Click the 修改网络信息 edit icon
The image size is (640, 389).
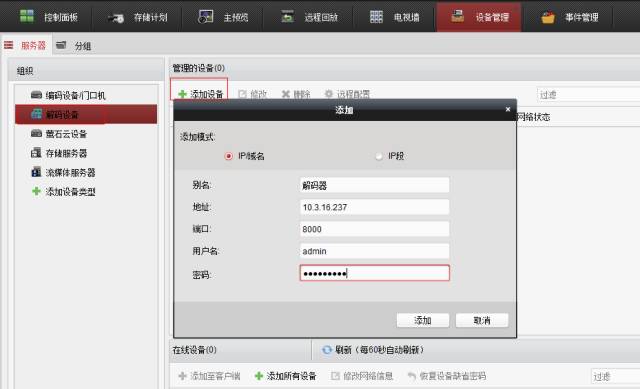335,376
